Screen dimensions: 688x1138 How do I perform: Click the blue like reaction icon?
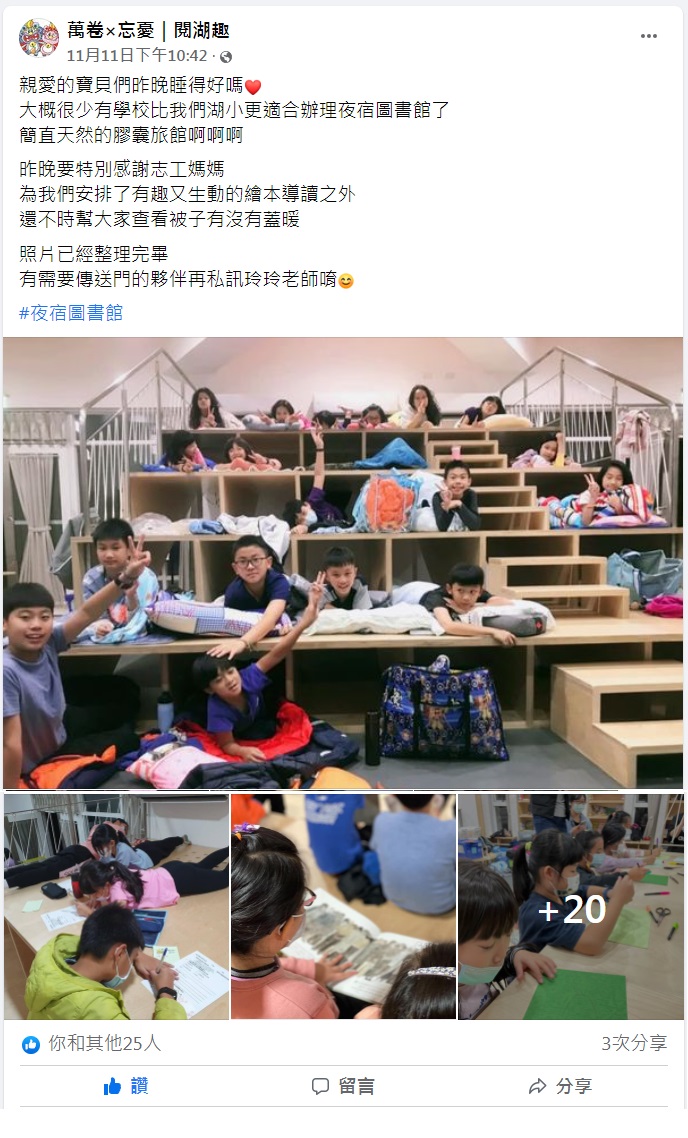30,1044
